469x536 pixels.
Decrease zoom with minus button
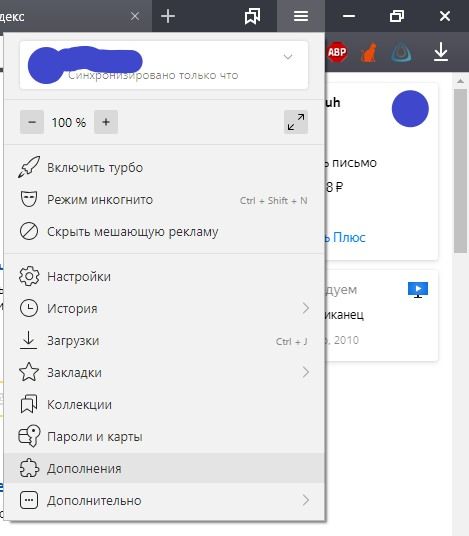[x=32, y=122]
